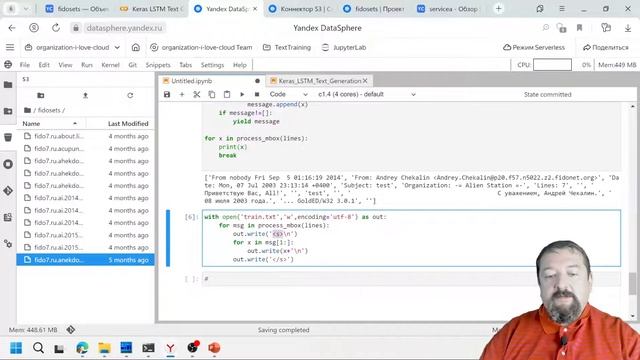The width and height of the screenshot is (640, 360).
Task: Switch to the Коннектор S3 browser tab
Action: click(300, 9)
